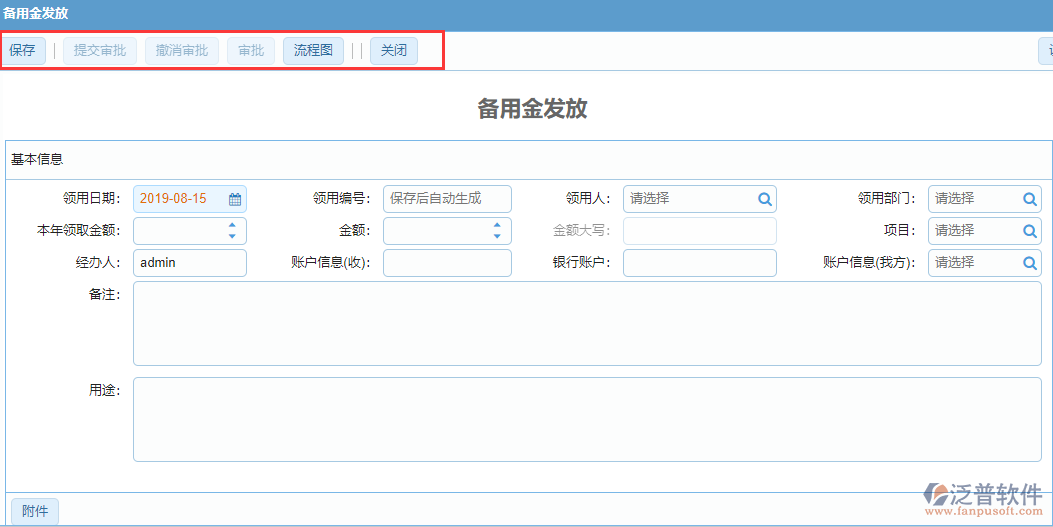1053x527 pixels.
Task: Click the 保存 save button
Action: 24,51
